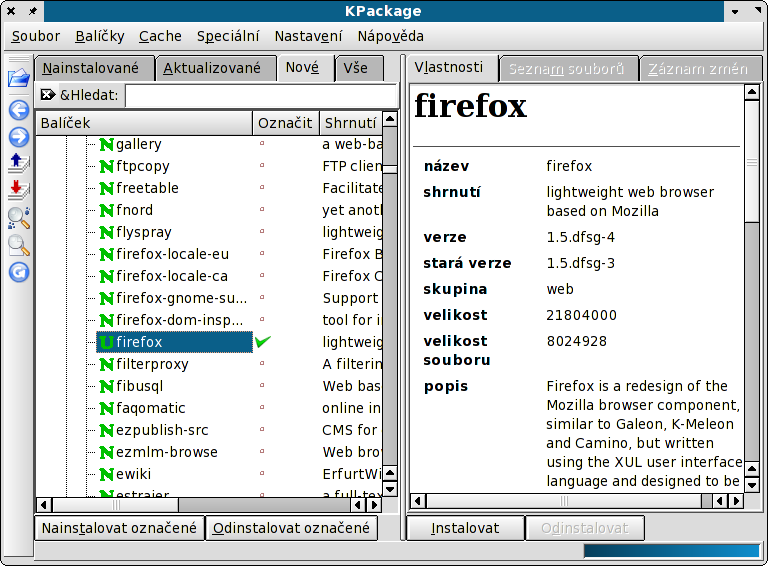The height and width of the screenshot is (566, 768).
Task: Mark the firefox-locale-eu package
Action: 262,253
